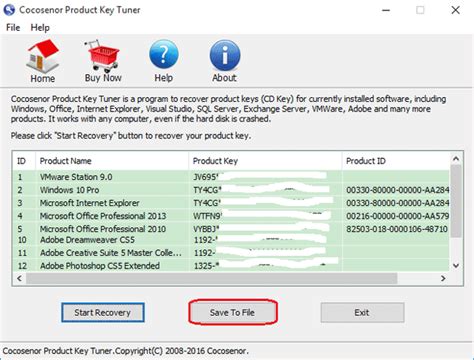Open the Buy Now shopping cart
474x360 pixels.
[103, 56]
